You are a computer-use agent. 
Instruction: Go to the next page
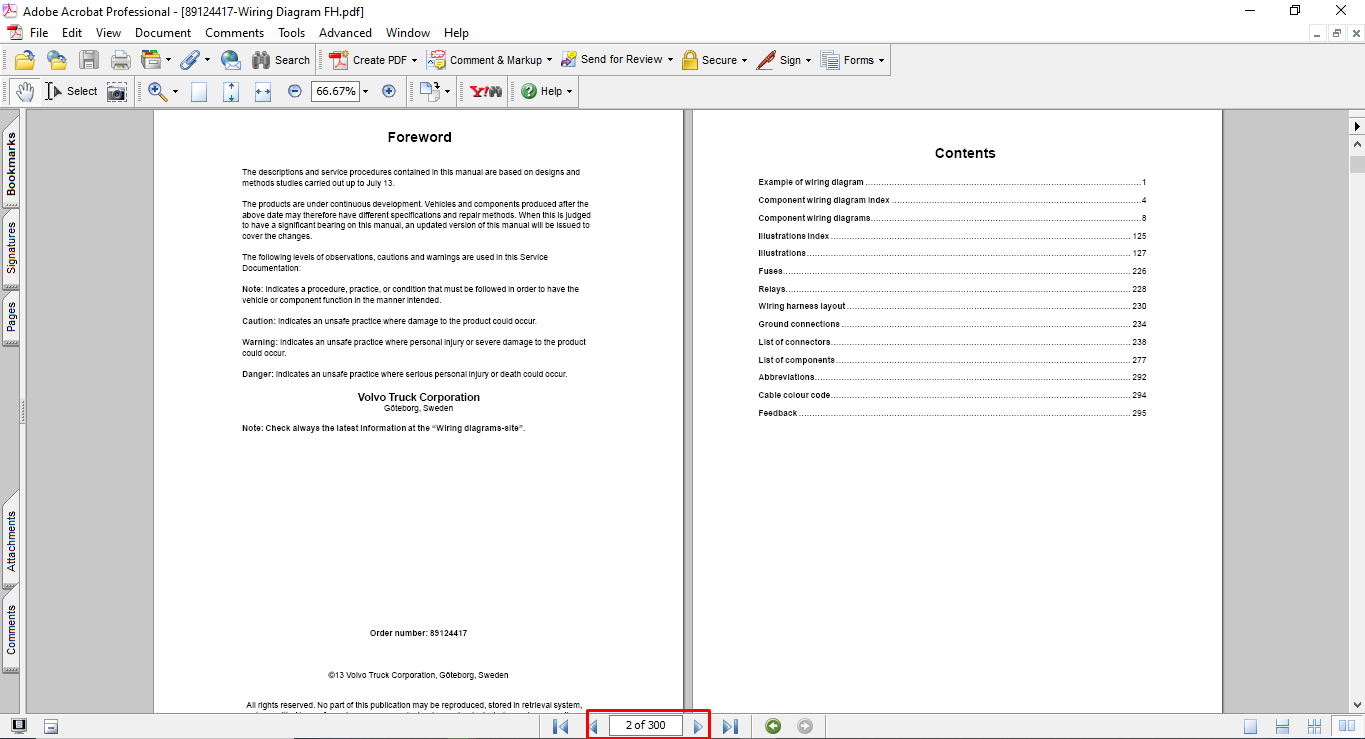click(x=698, y=726)
